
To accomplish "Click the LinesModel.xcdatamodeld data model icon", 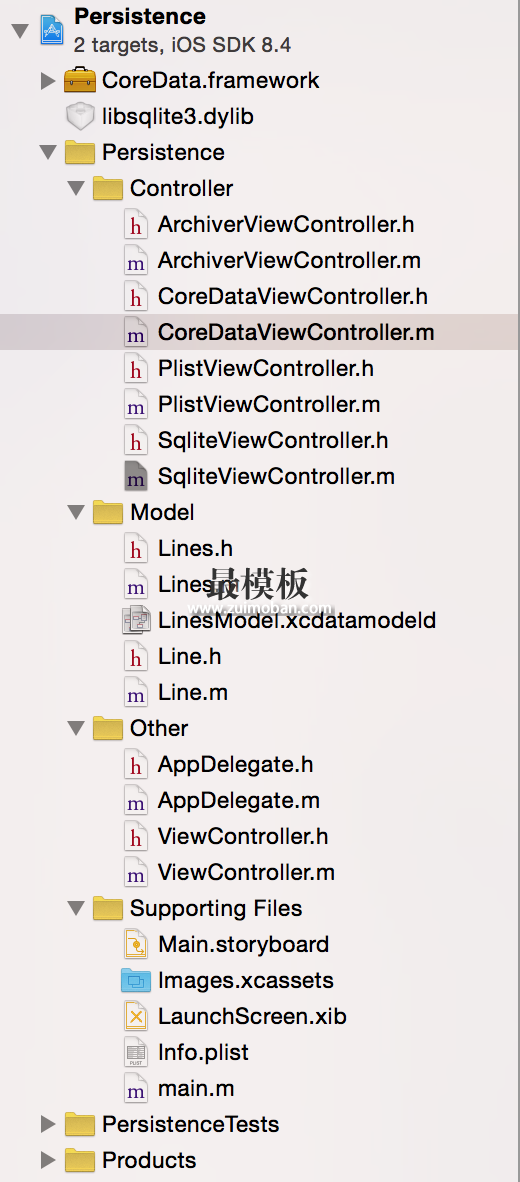I will (136, 620).
